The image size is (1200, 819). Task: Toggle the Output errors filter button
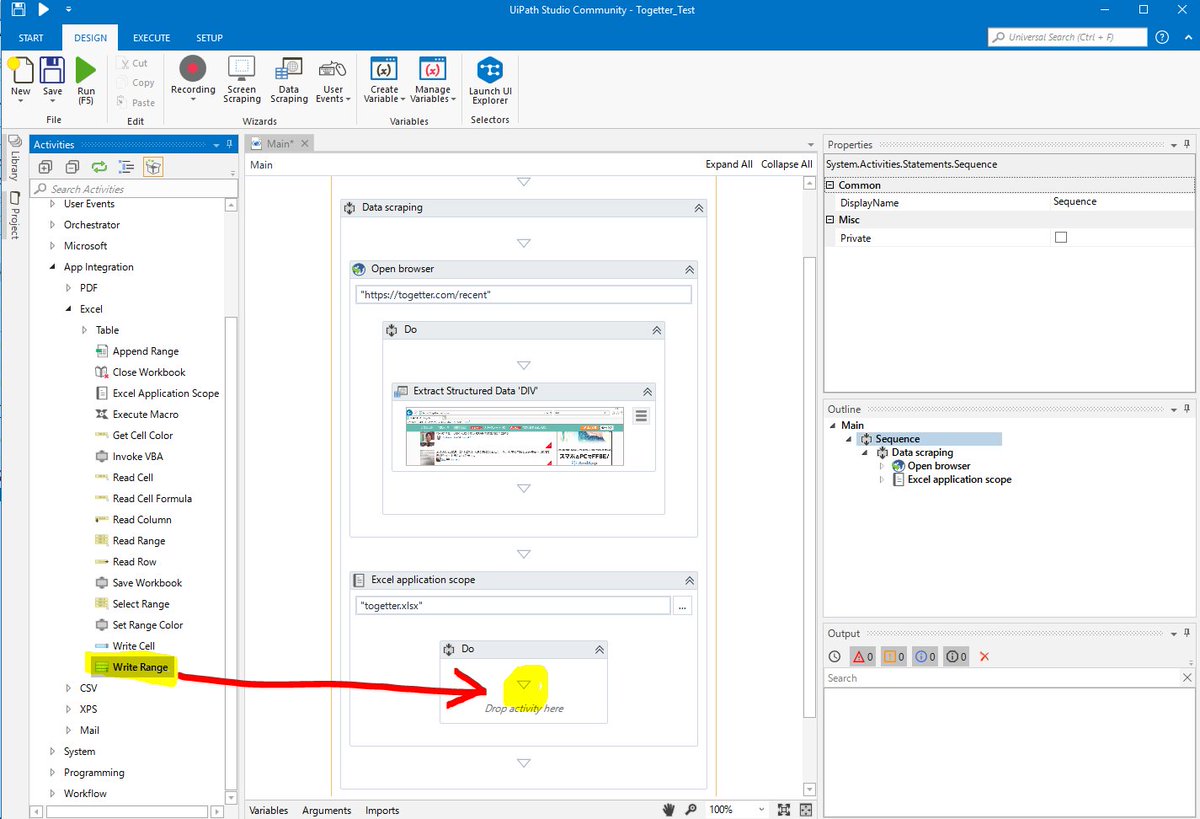[x=862, y=657]
